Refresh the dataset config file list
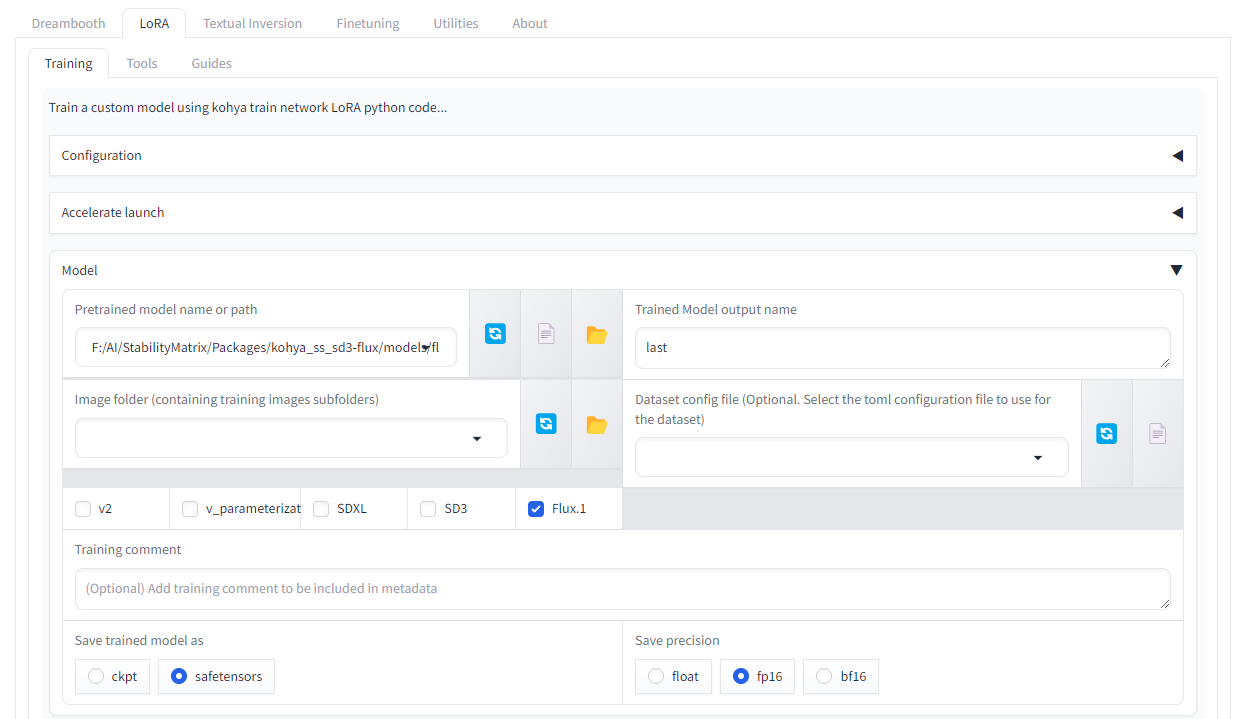This screenshot has height=719, width=1255. (1106, 433)
